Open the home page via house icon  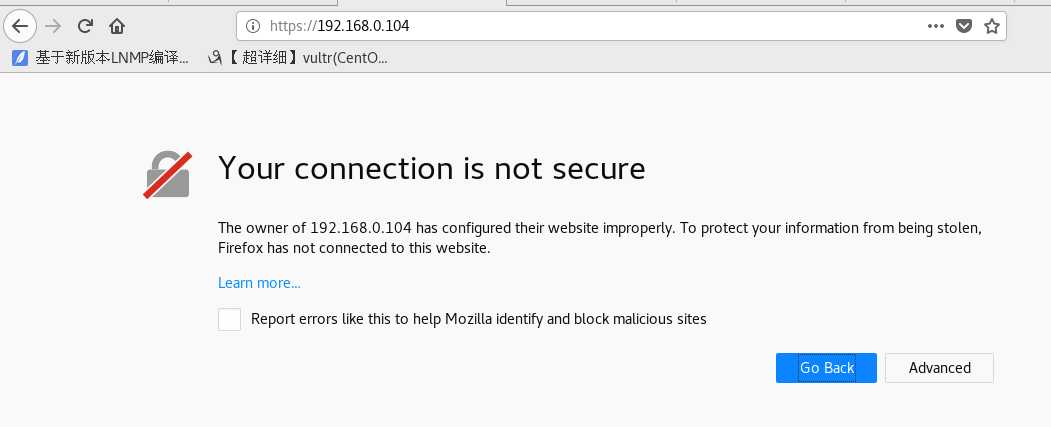117,26
